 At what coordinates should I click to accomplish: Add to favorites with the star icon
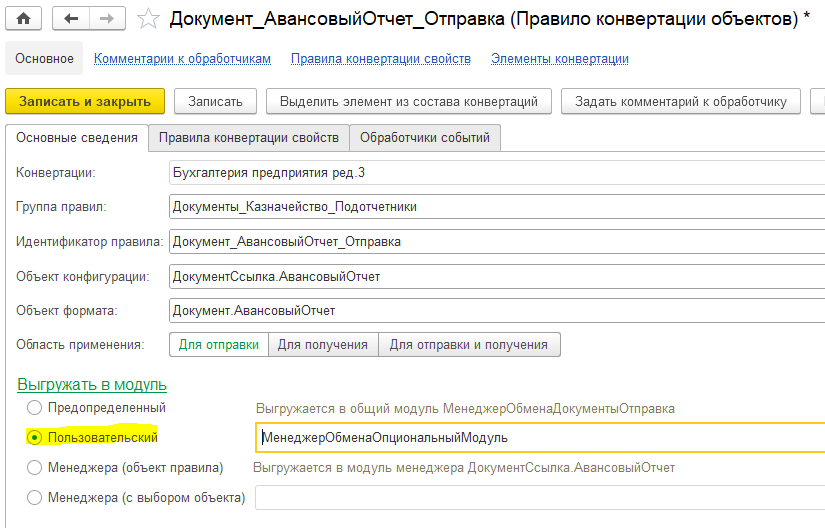click(148, 19)
